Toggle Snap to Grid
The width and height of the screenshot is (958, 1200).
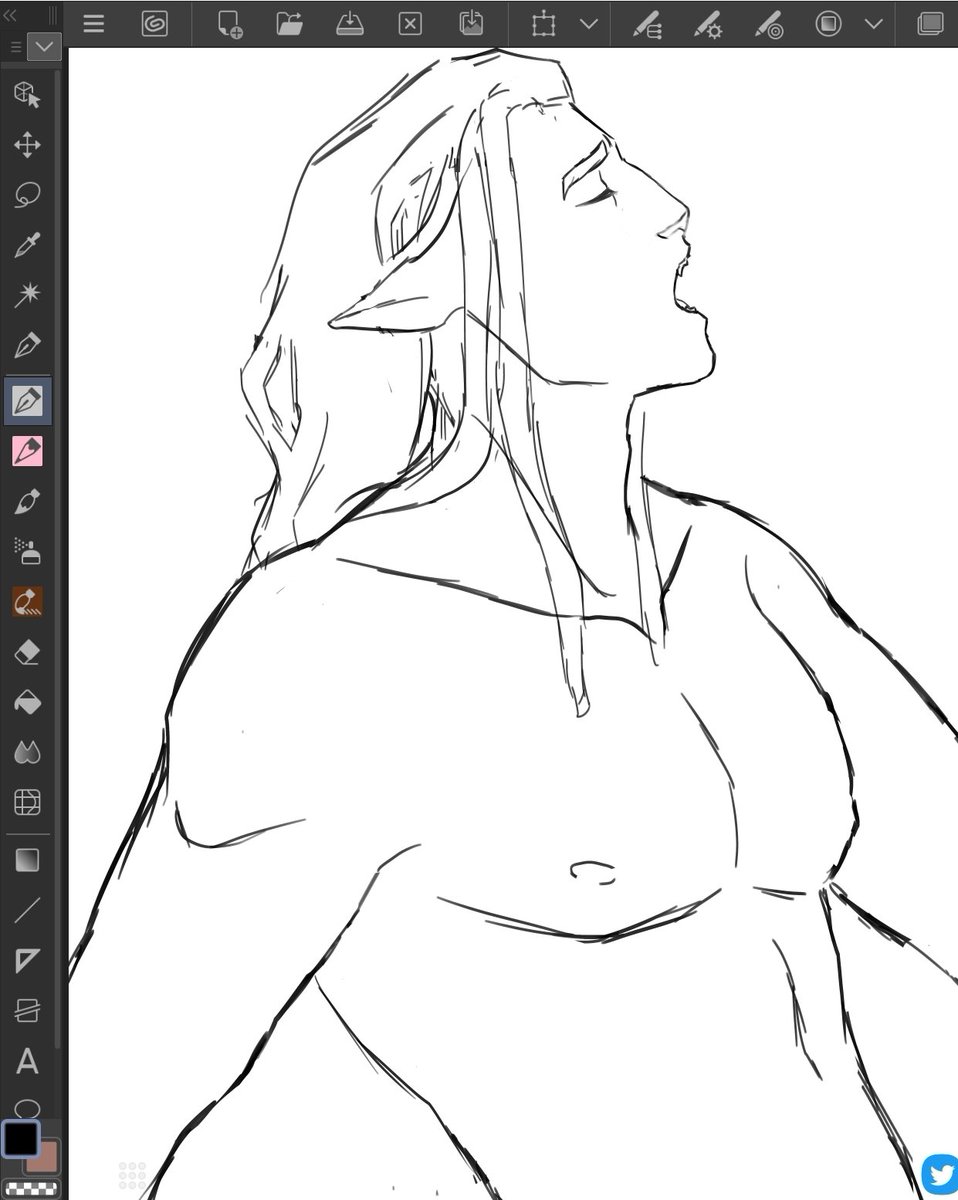[x=768, y=24]
